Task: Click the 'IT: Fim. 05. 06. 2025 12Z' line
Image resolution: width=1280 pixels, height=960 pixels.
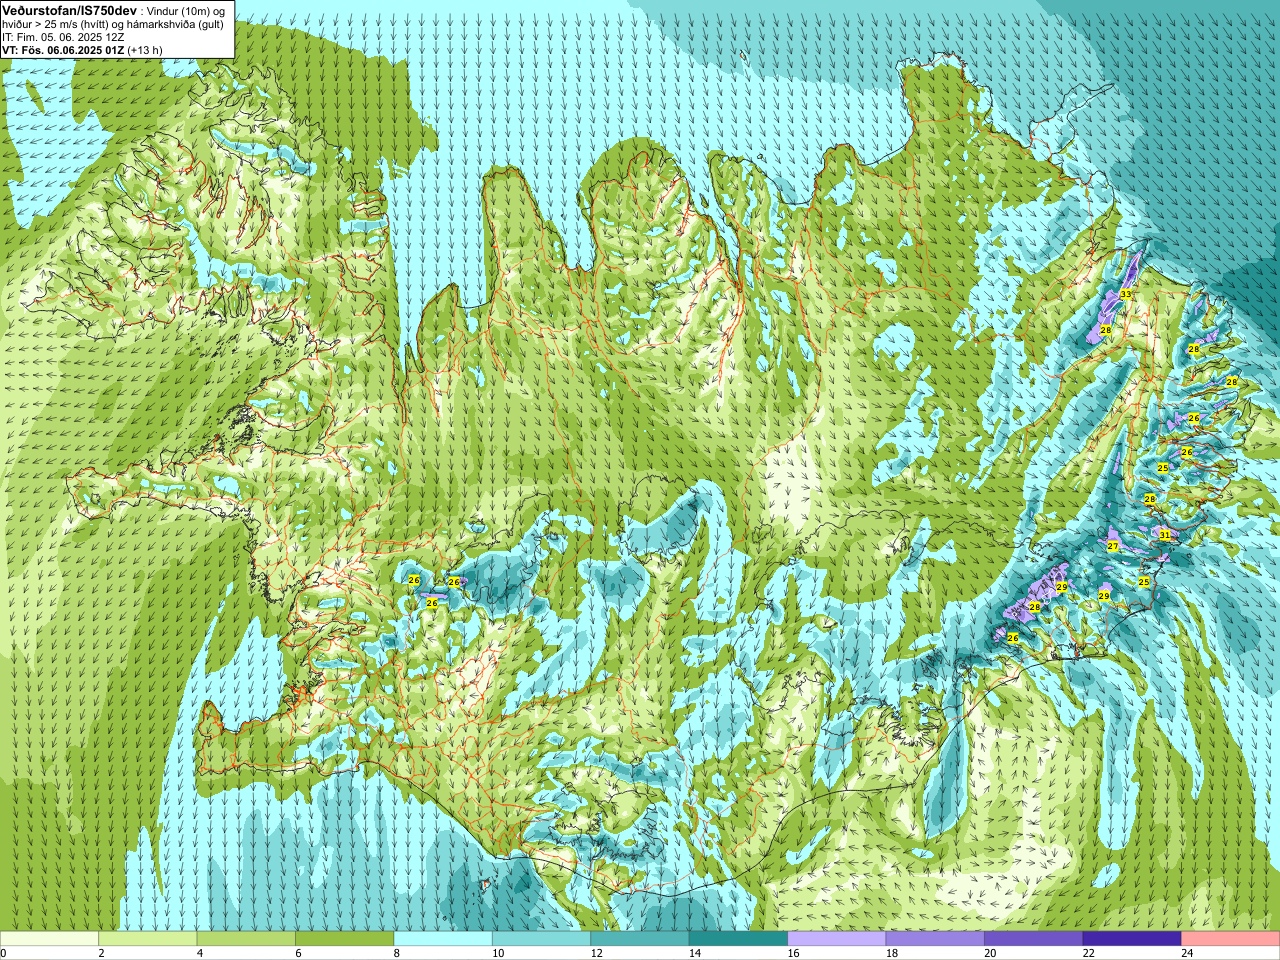Action: click(x=63, y=37)
